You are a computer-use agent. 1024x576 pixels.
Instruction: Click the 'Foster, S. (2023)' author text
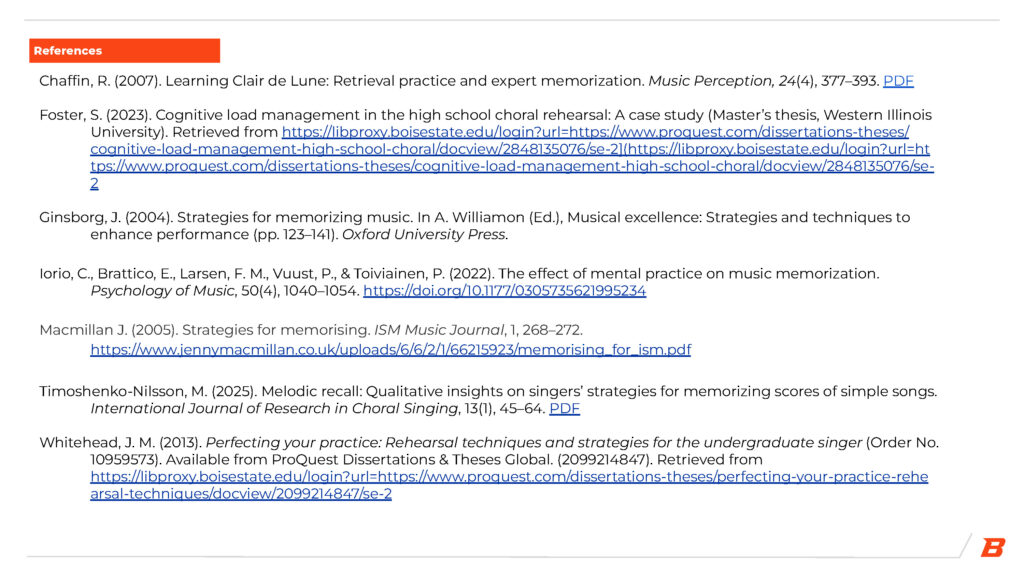[93, 115]
